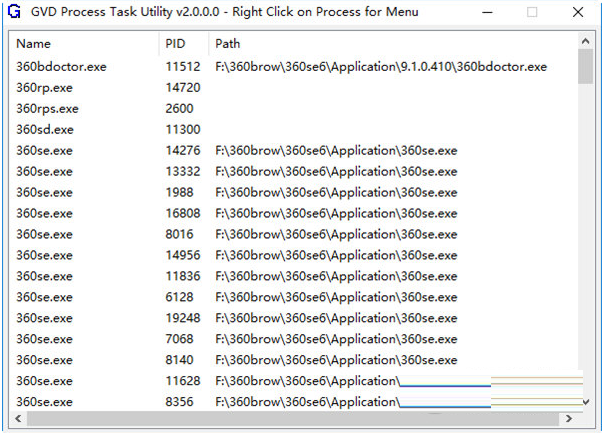
Task: Click the path text for PID 8140
Action: coord(336,360)
